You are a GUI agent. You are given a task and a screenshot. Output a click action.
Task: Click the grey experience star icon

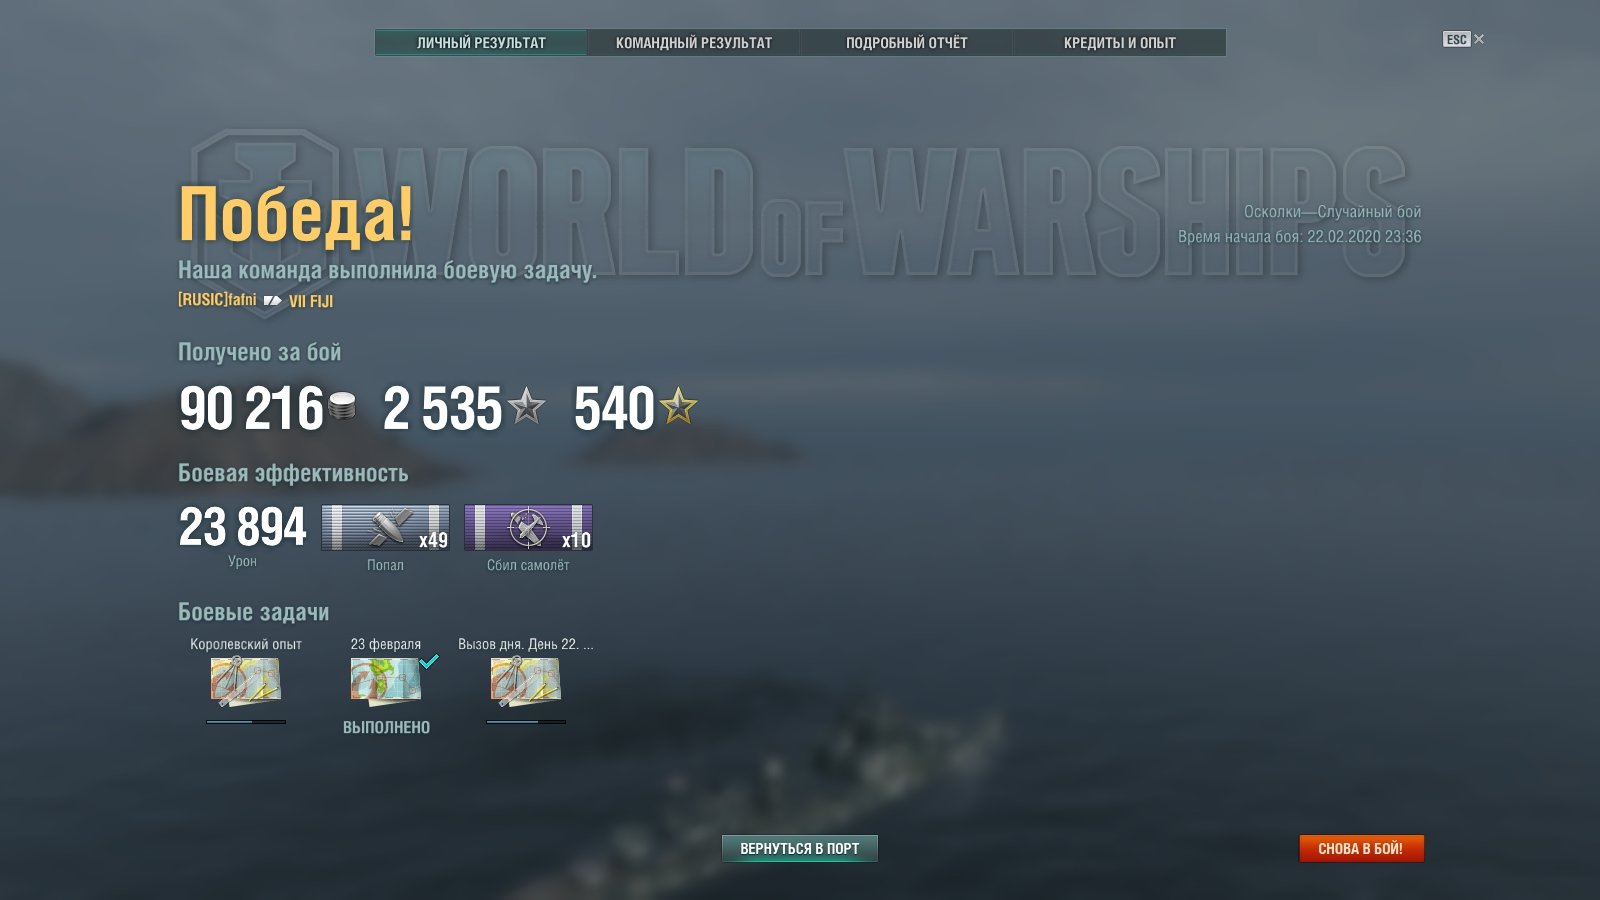point(526,406)
